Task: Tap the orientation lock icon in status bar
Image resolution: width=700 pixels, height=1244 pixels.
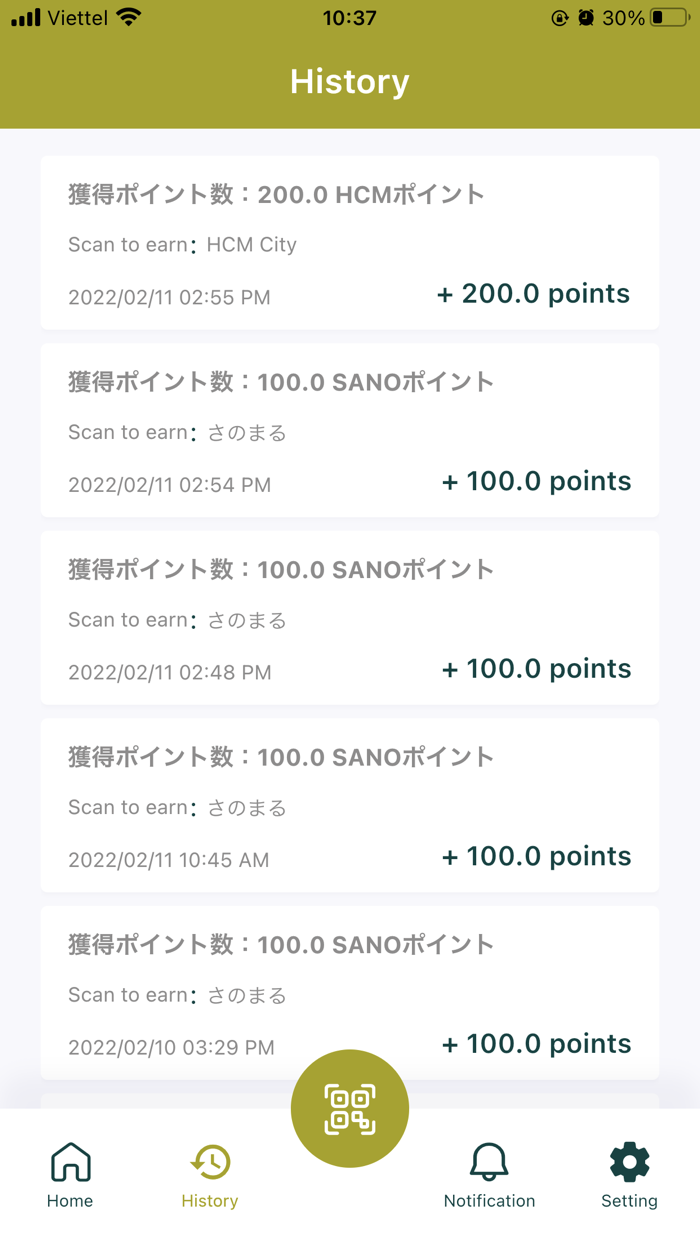Action: pyautogui.click(x=562, y=16)
